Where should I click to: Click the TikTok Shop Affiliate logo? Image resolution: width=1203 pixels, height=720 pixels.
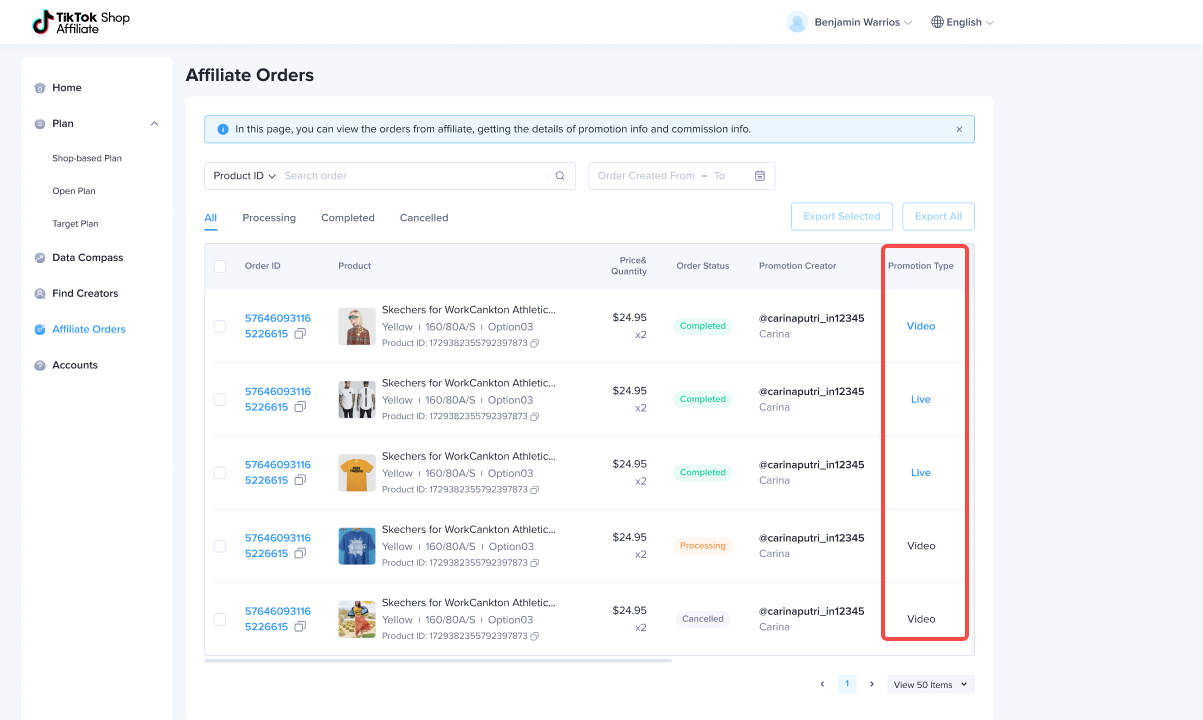pyautogui.click(x=81, y=22)
